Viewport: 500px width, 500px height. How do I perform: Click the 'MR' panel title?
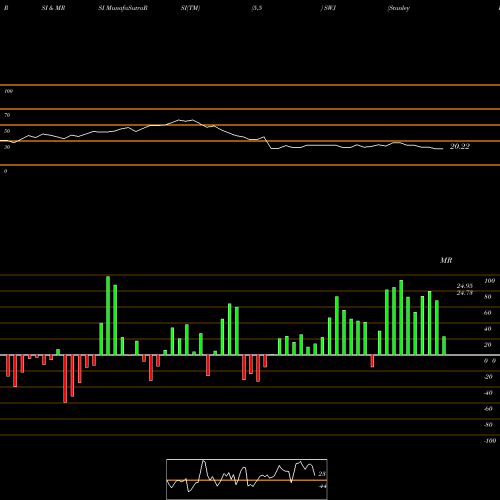(x=446, y=260)
